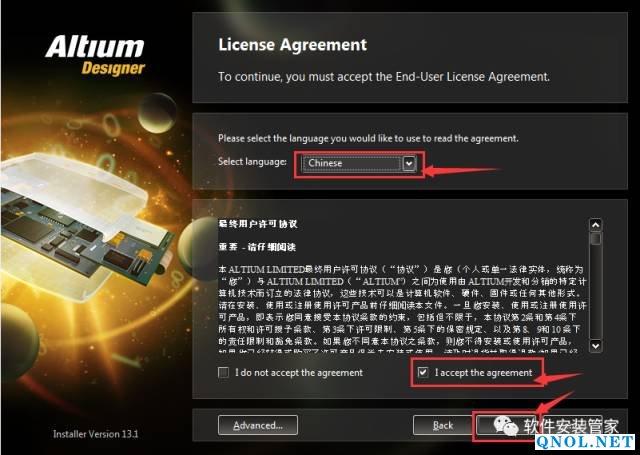Check "I do not accept the agreement" box
The height and width of the screenshot is (455, 640).
(223, 372)
